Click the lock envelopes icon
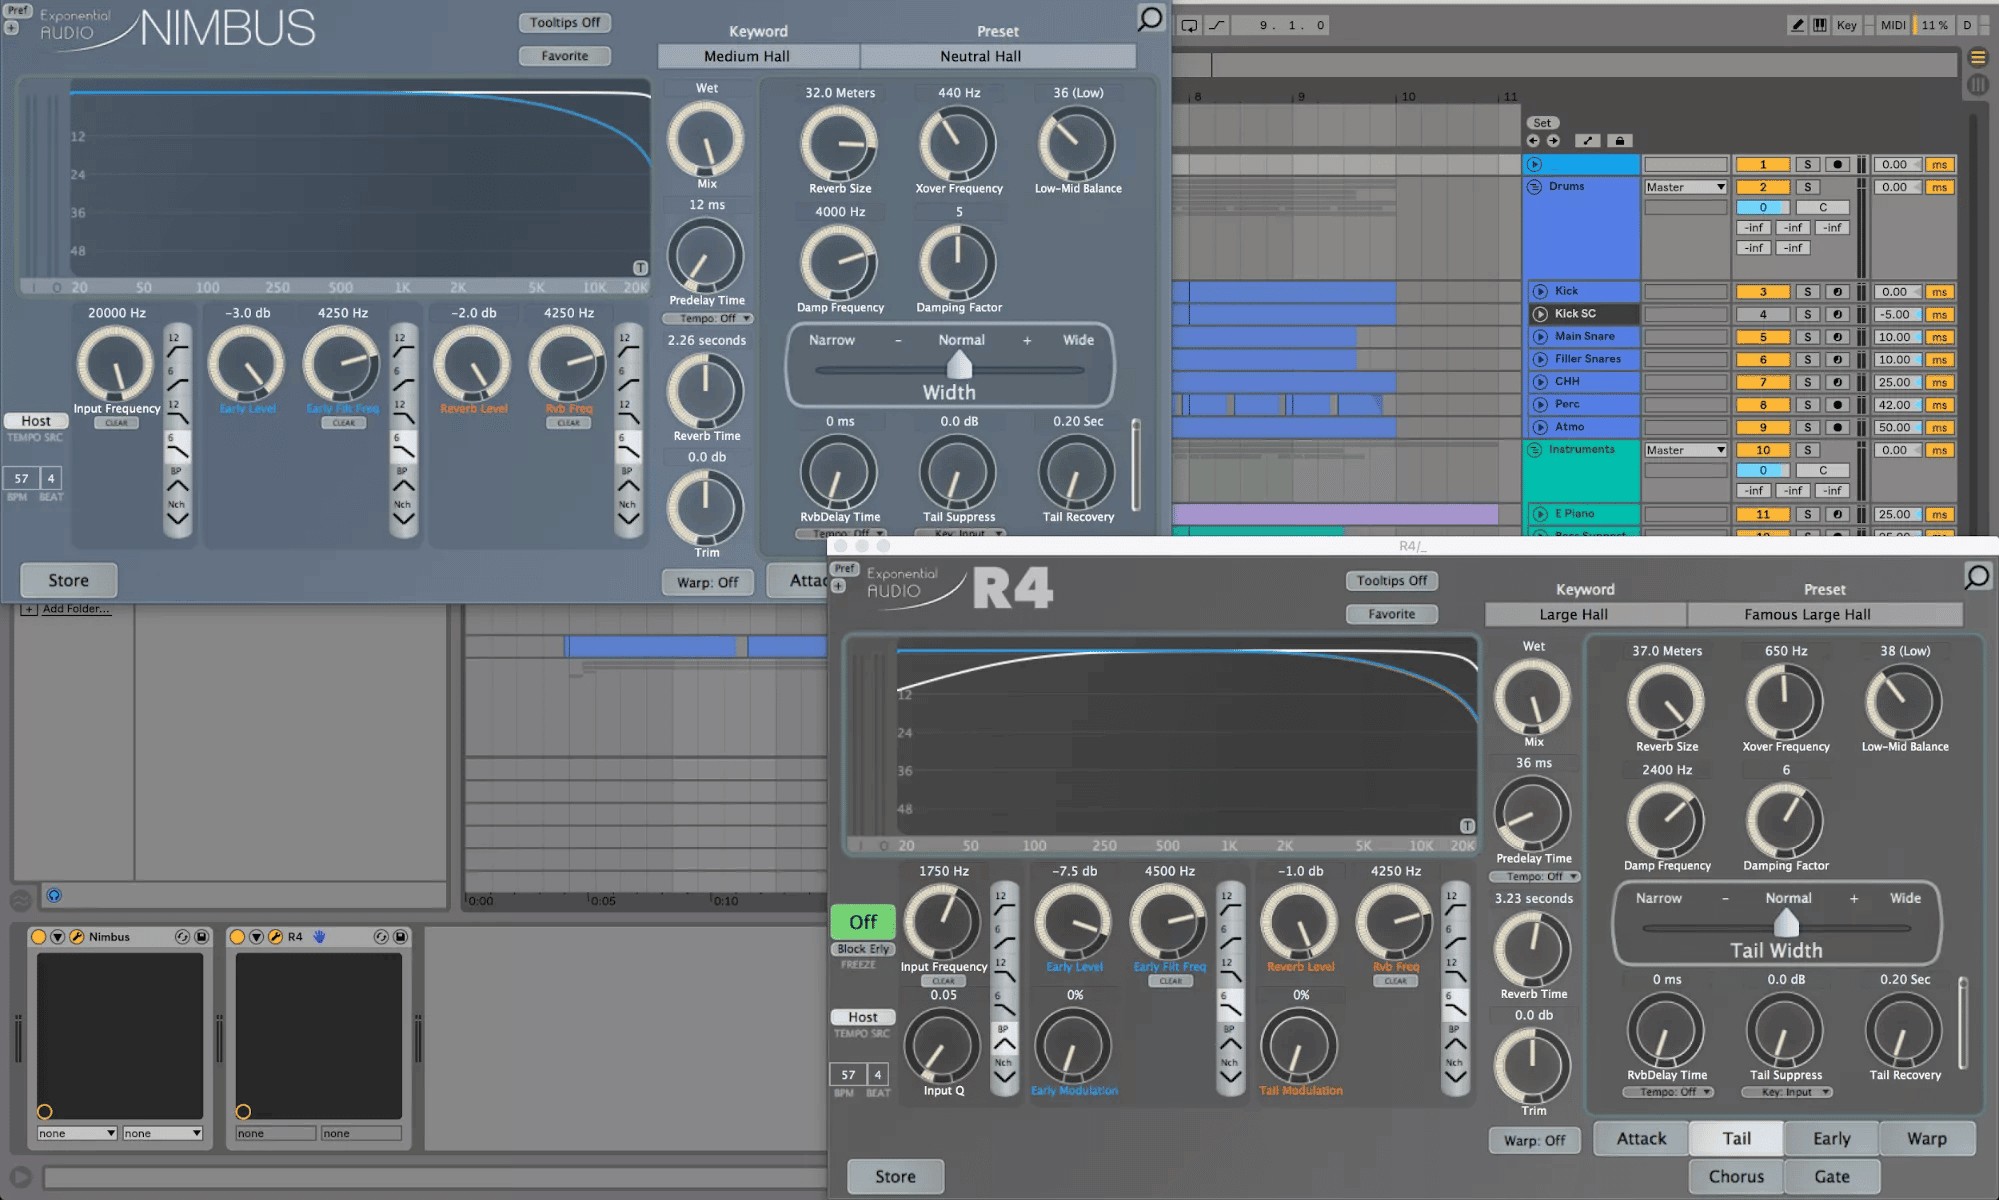 pyautogui.click(x=1620, y=141)
